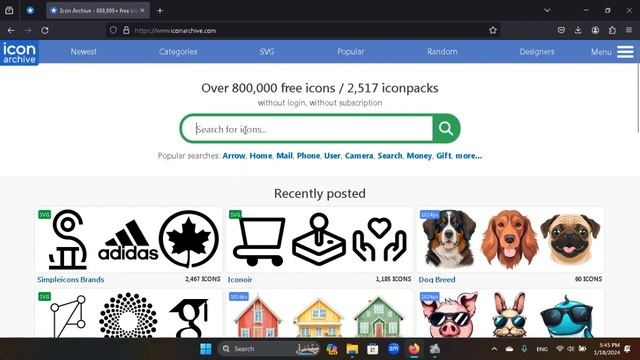Open Firefox extensions puzzle icon
Image resolution: width=640 pixels, height=360 pixels.
[x=612, y=30]
